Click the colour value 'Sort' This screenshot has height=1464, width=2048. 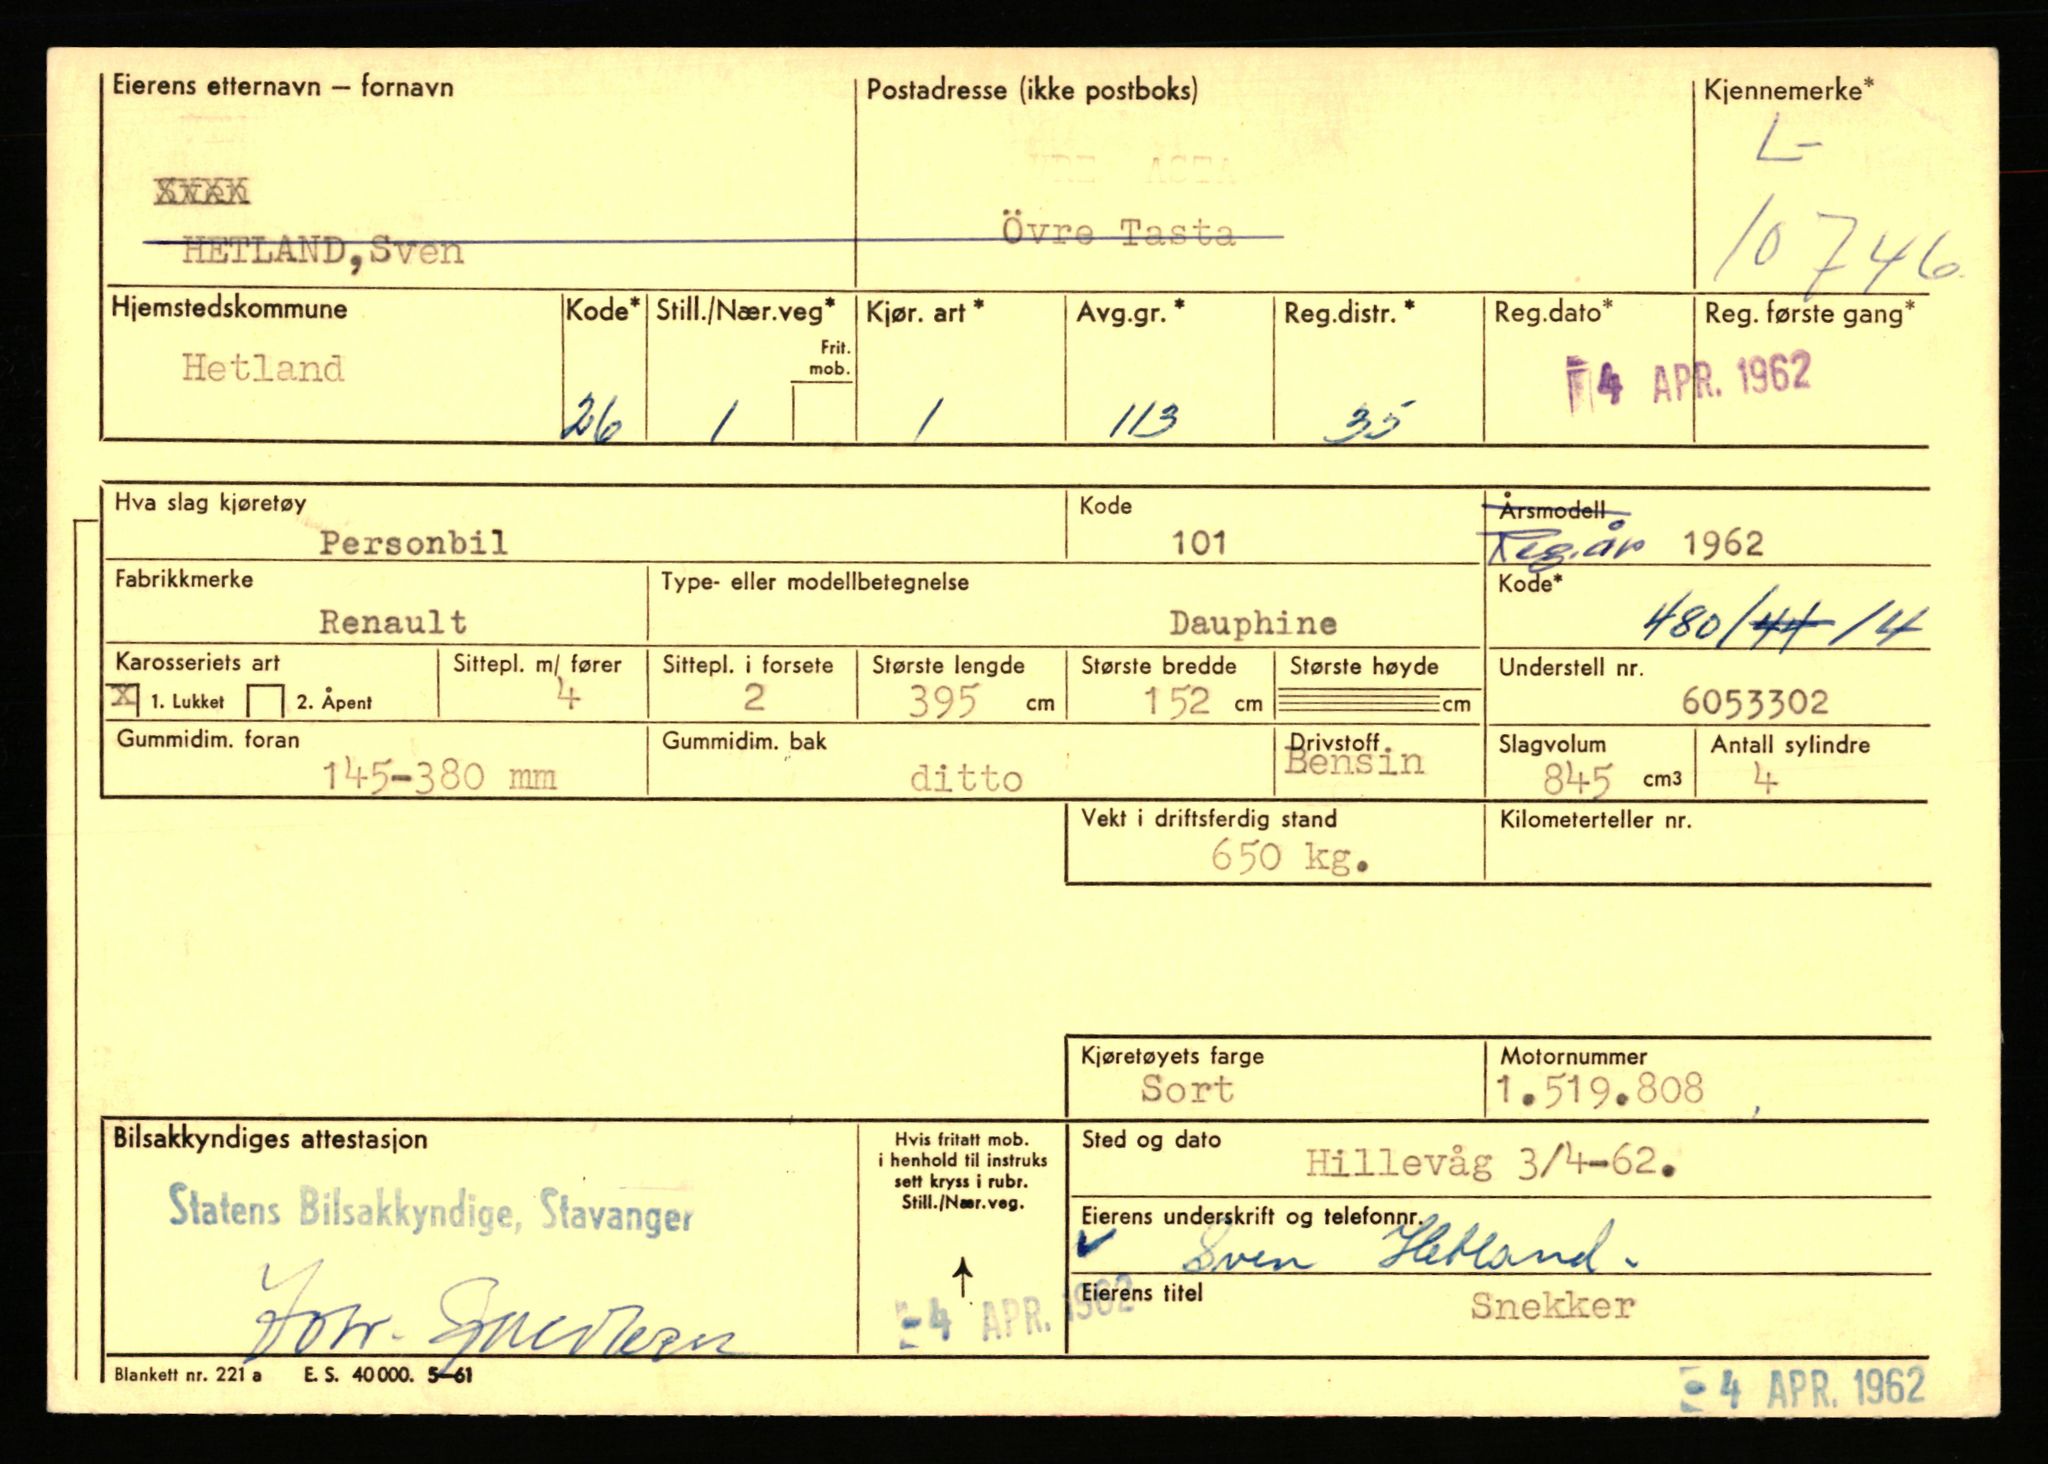[x=1187, y=1089]
